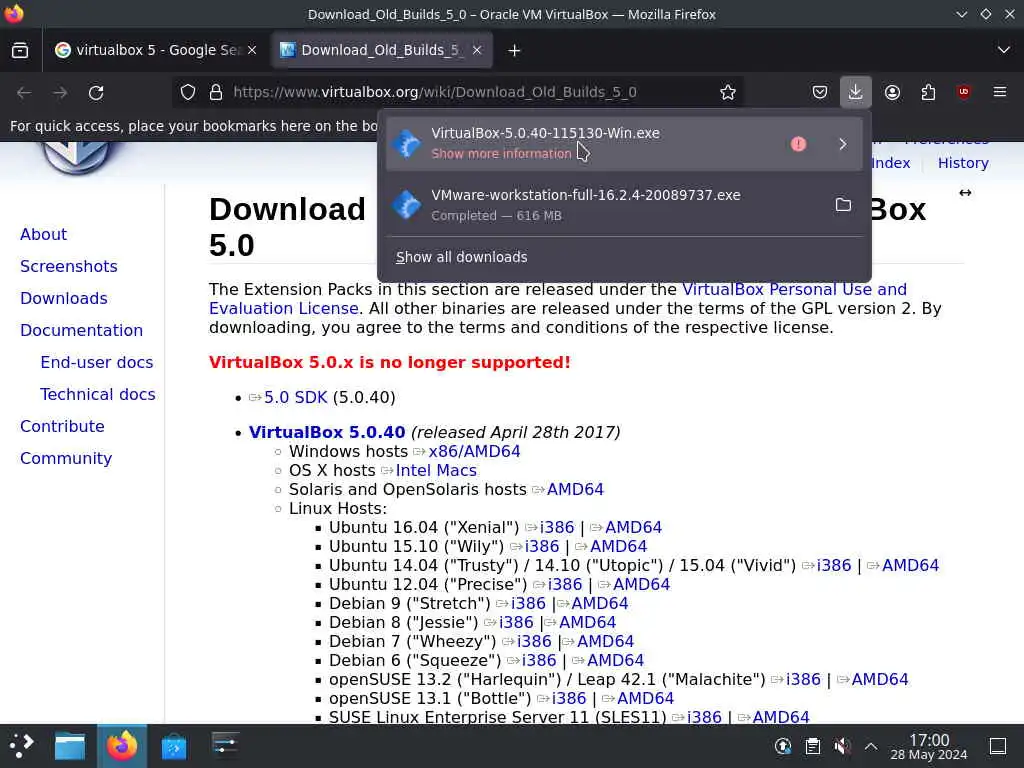Open uBlock Origin extension icon

(964, 92)
